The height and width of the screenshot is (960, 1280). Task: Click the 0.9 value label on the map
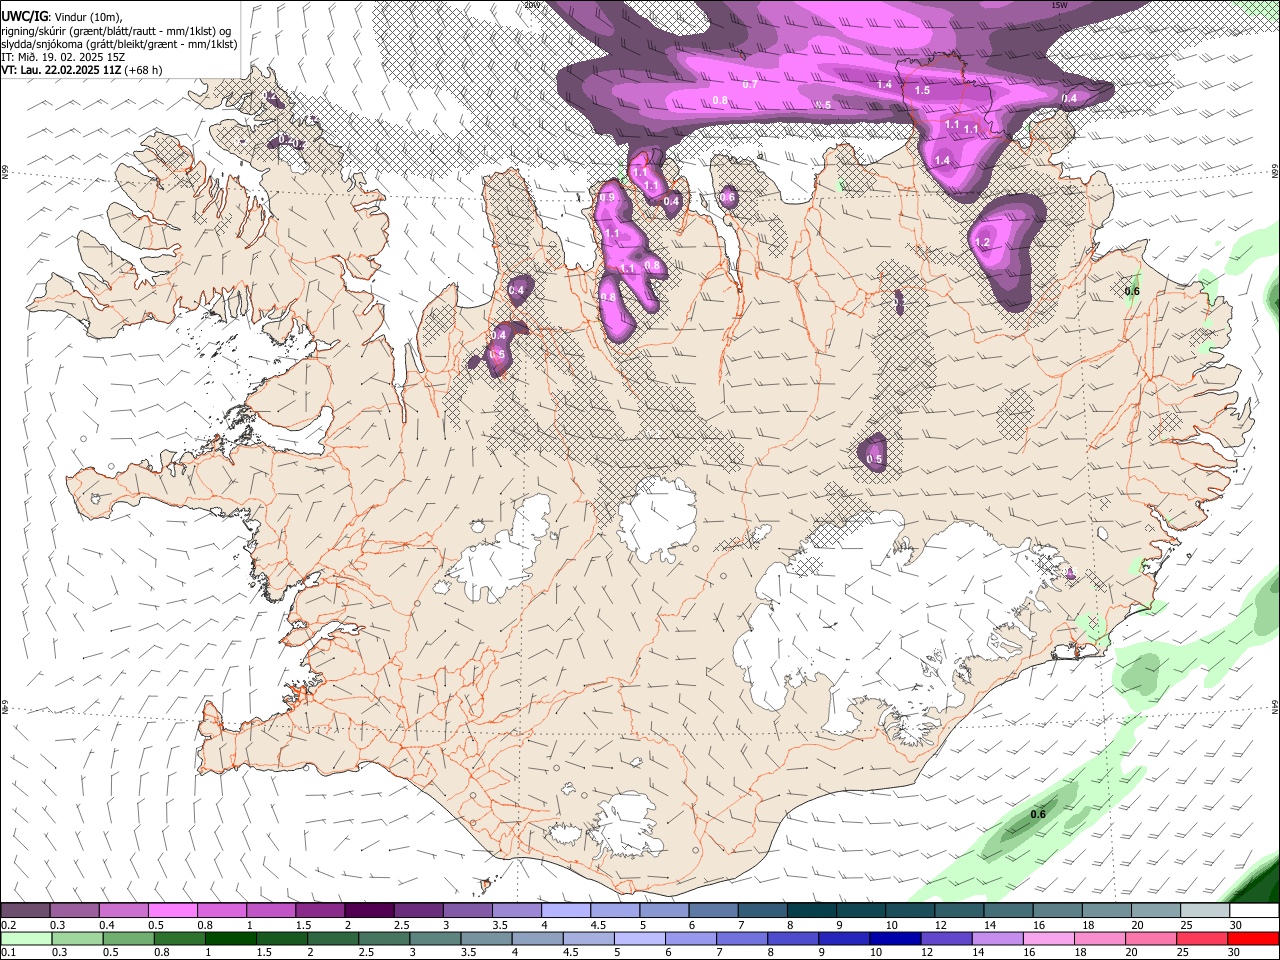point(607,198)
